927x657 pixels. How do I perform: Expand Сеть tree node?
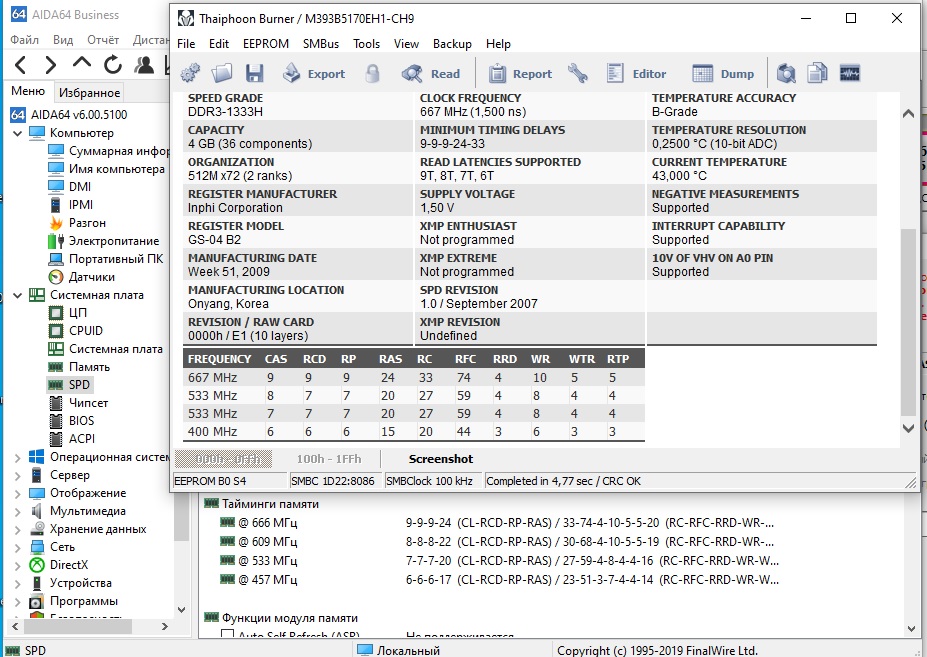point(17,547)
